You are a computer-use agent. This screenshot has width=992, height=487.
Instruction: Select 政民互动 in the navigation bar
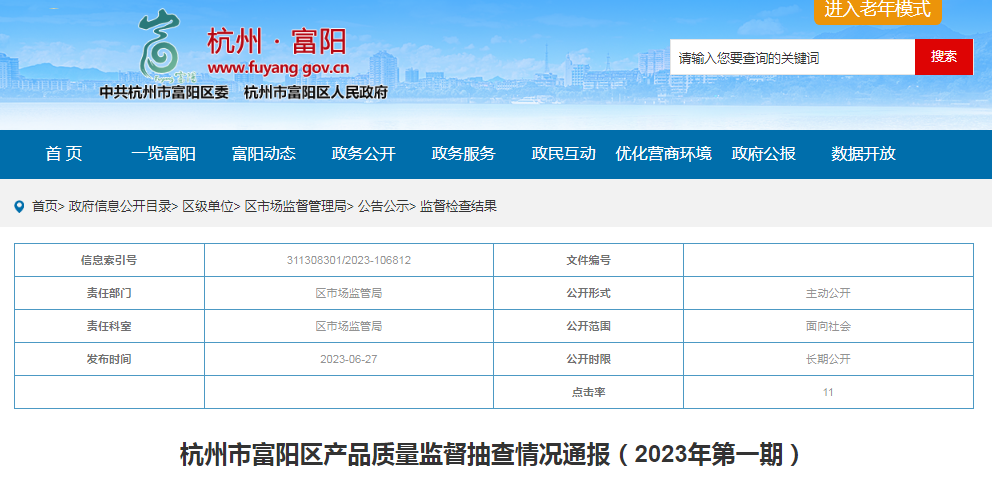(x=564, y=154)
